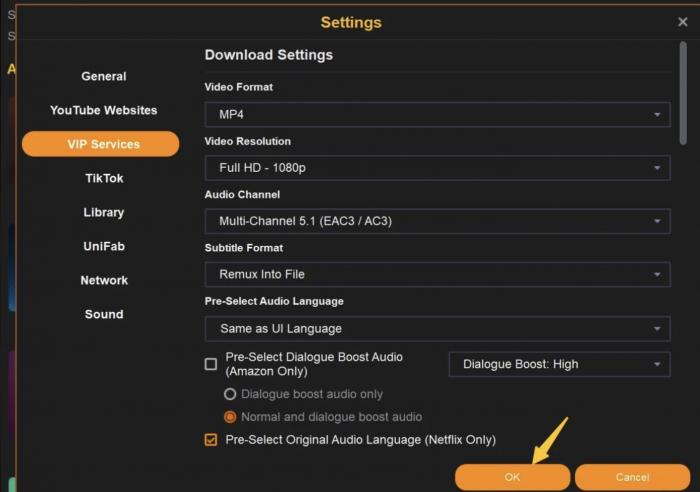Select Normal and dialogue boost audio radio
Viewport: 700px width, 492px height.
(230, 417)
